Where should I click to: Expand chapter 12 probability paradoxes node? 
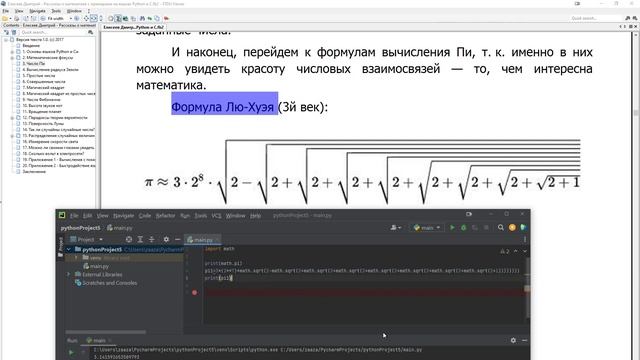tap(12, 118)
